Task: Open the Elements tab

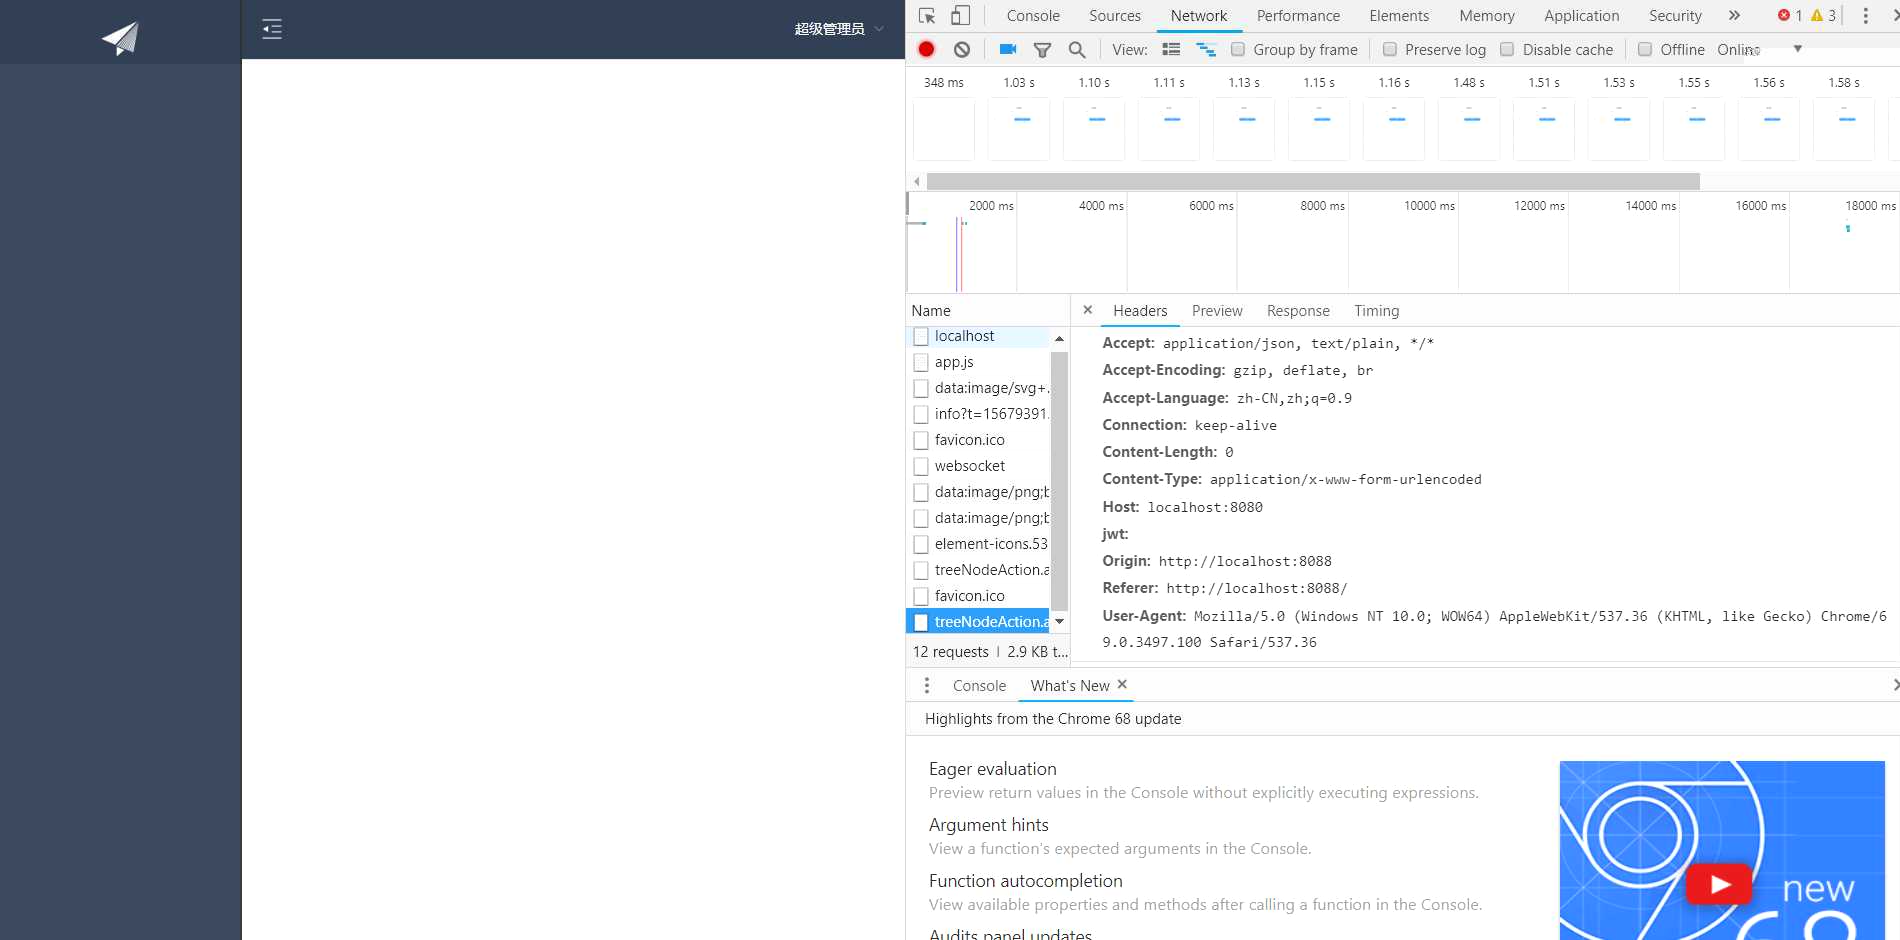Action: [x=1399, y=16]
